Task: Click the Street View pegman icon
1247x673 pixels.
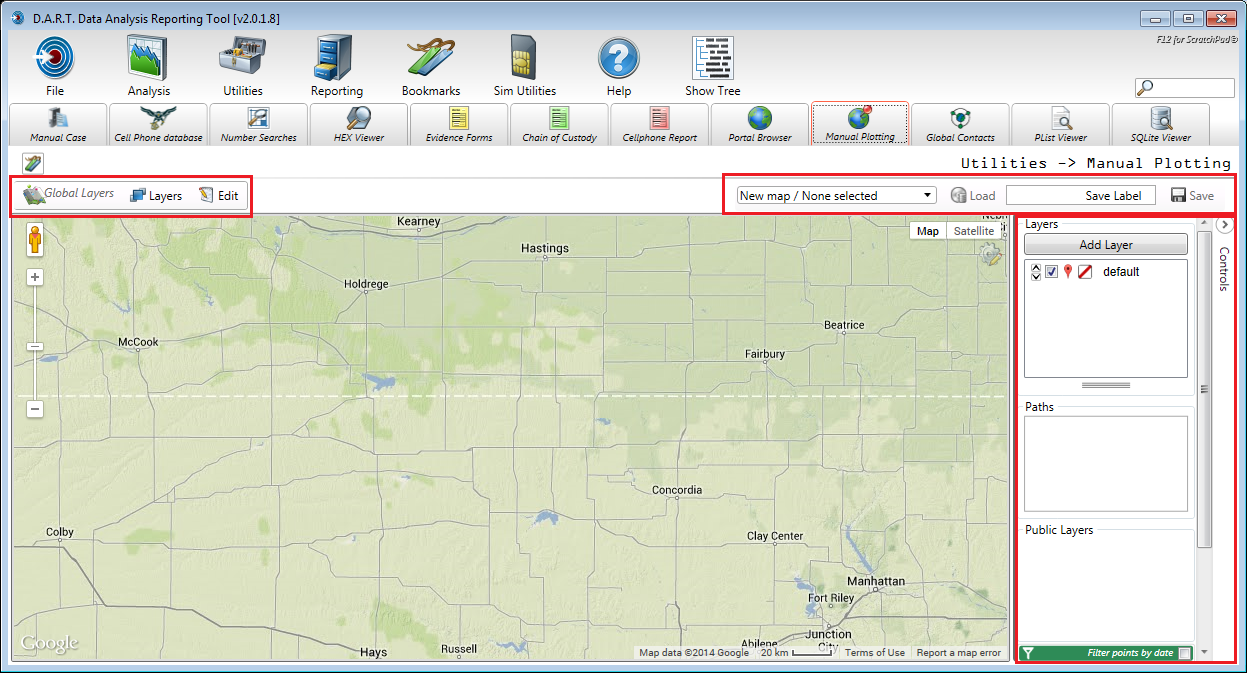Action: (x=34, y=241)
